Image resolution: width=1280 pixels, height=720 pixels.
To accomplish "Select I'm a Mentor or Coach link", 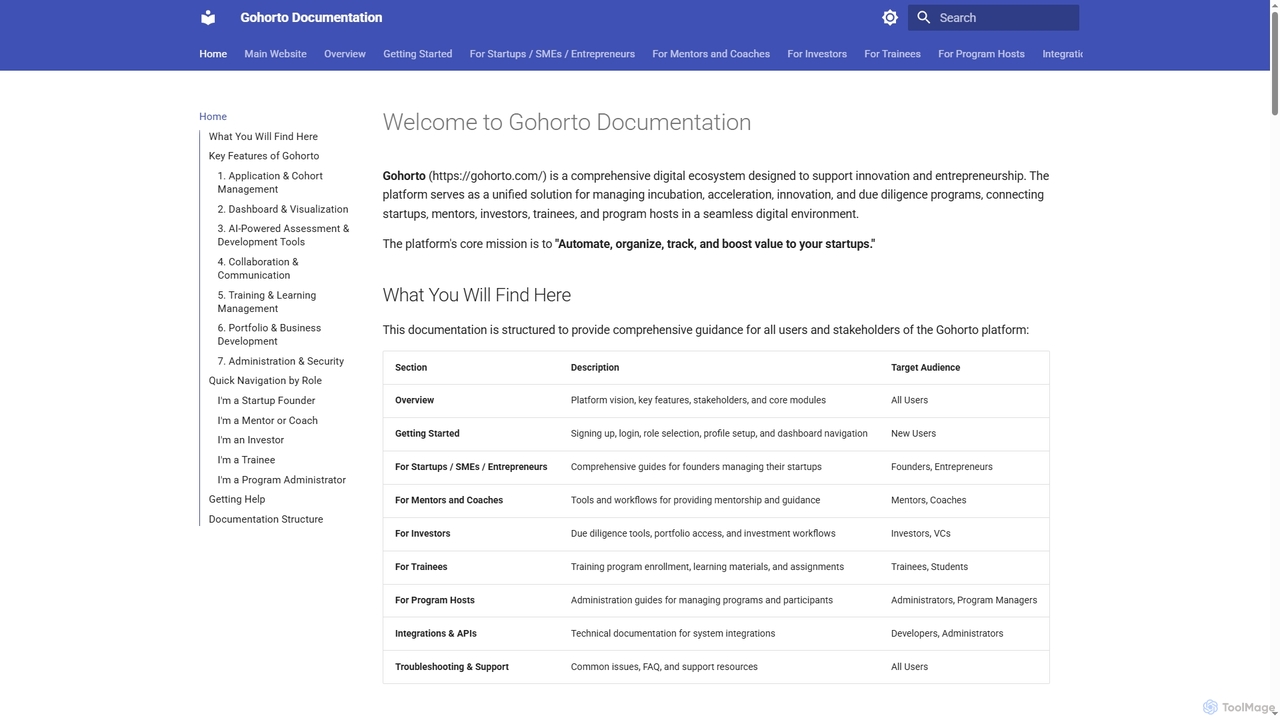I will (268, 421).
